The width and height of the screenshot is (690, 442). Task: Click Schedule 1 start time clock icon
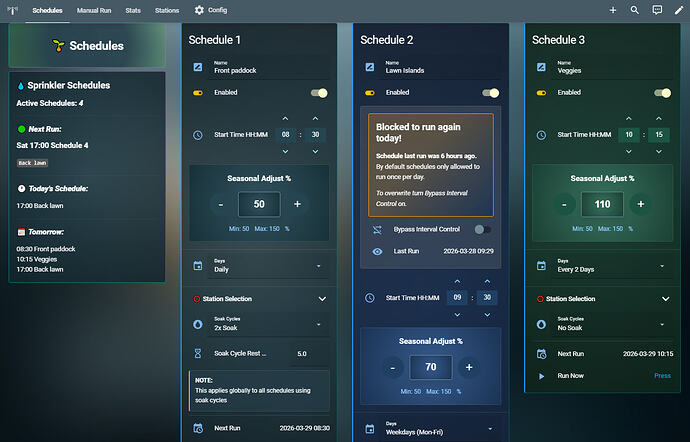click(198, 135)
